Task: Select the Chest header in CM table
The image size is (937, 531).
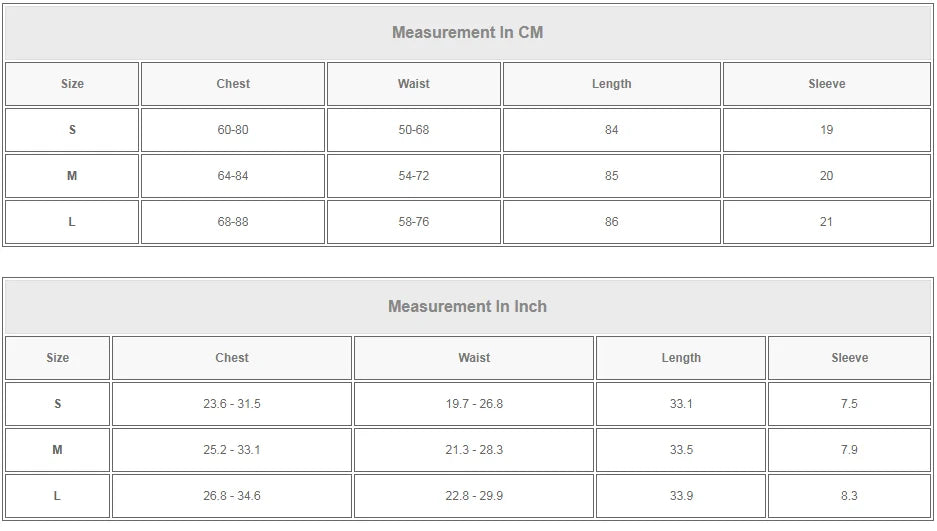Action: (x=233, y=84)
